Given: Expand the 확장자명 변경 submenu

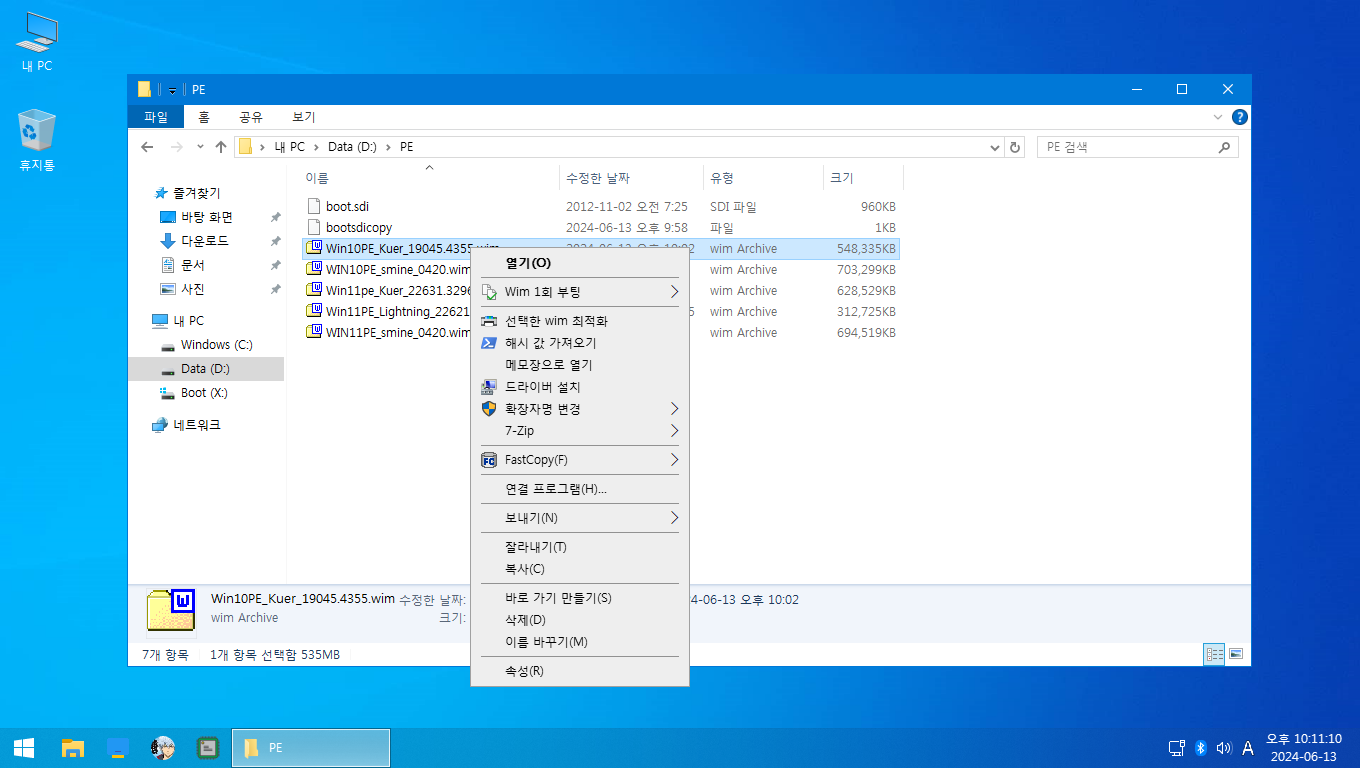Looking at the screenshot, I should pyautogui.click(x=580, y=409).
